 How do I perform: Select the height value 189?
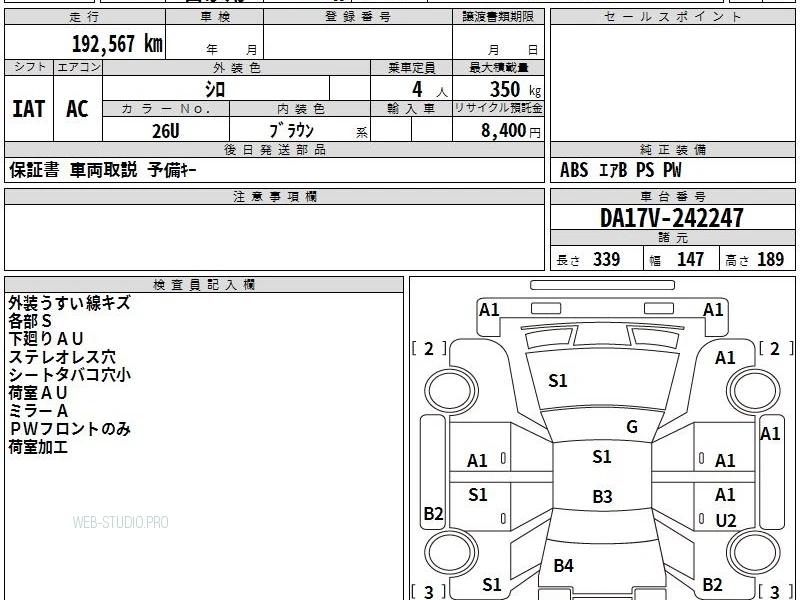click(x=770, y=260)
